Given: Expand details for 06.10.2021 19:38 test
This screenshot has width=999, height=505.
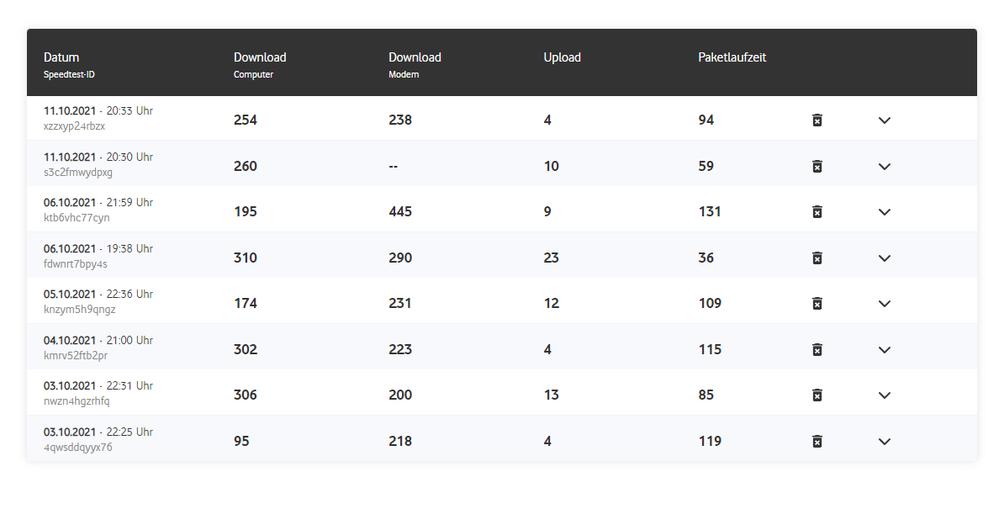Looking at the screenshot, I should [x=884, y=258].
